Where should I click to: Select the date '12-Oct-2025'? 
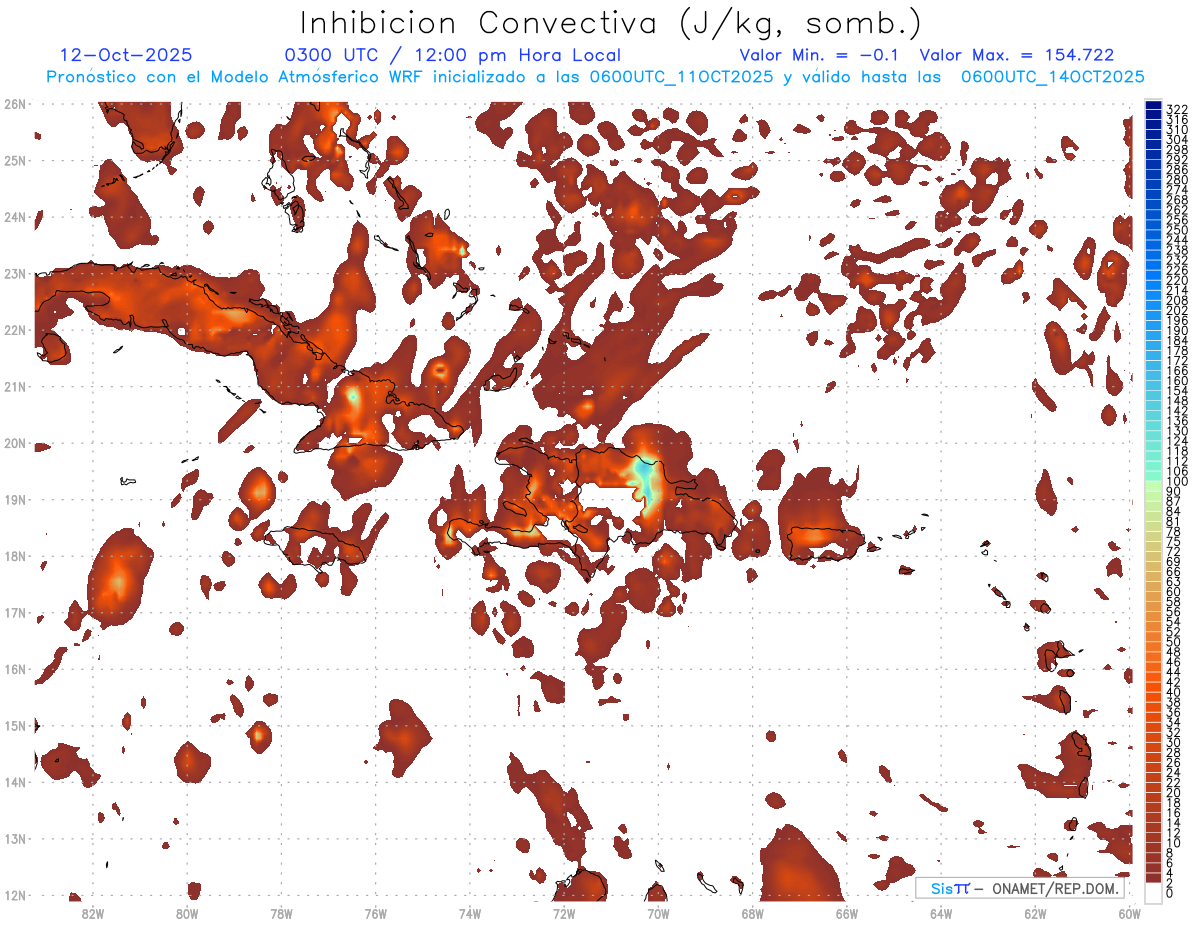126,55
